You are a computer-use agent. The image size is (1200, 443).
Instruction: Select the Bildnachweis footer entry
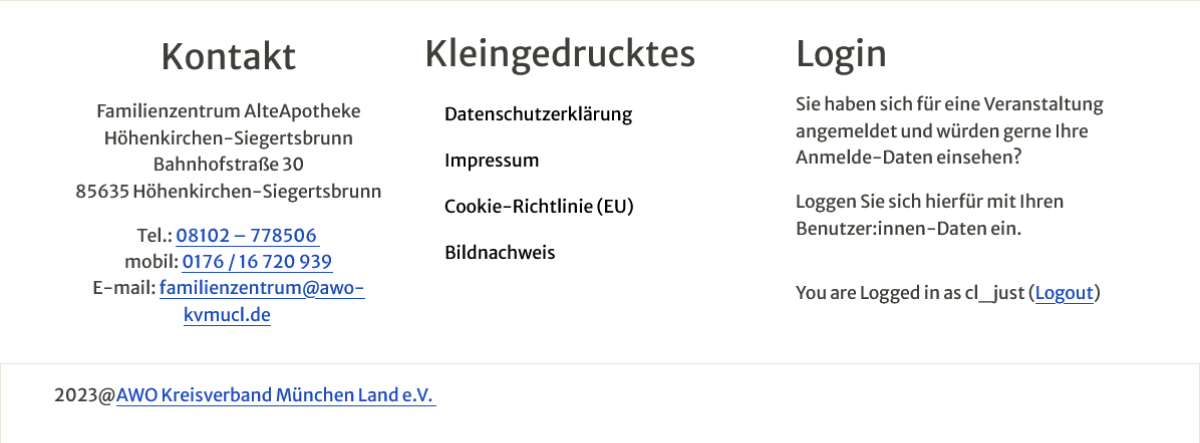[499, 253]
